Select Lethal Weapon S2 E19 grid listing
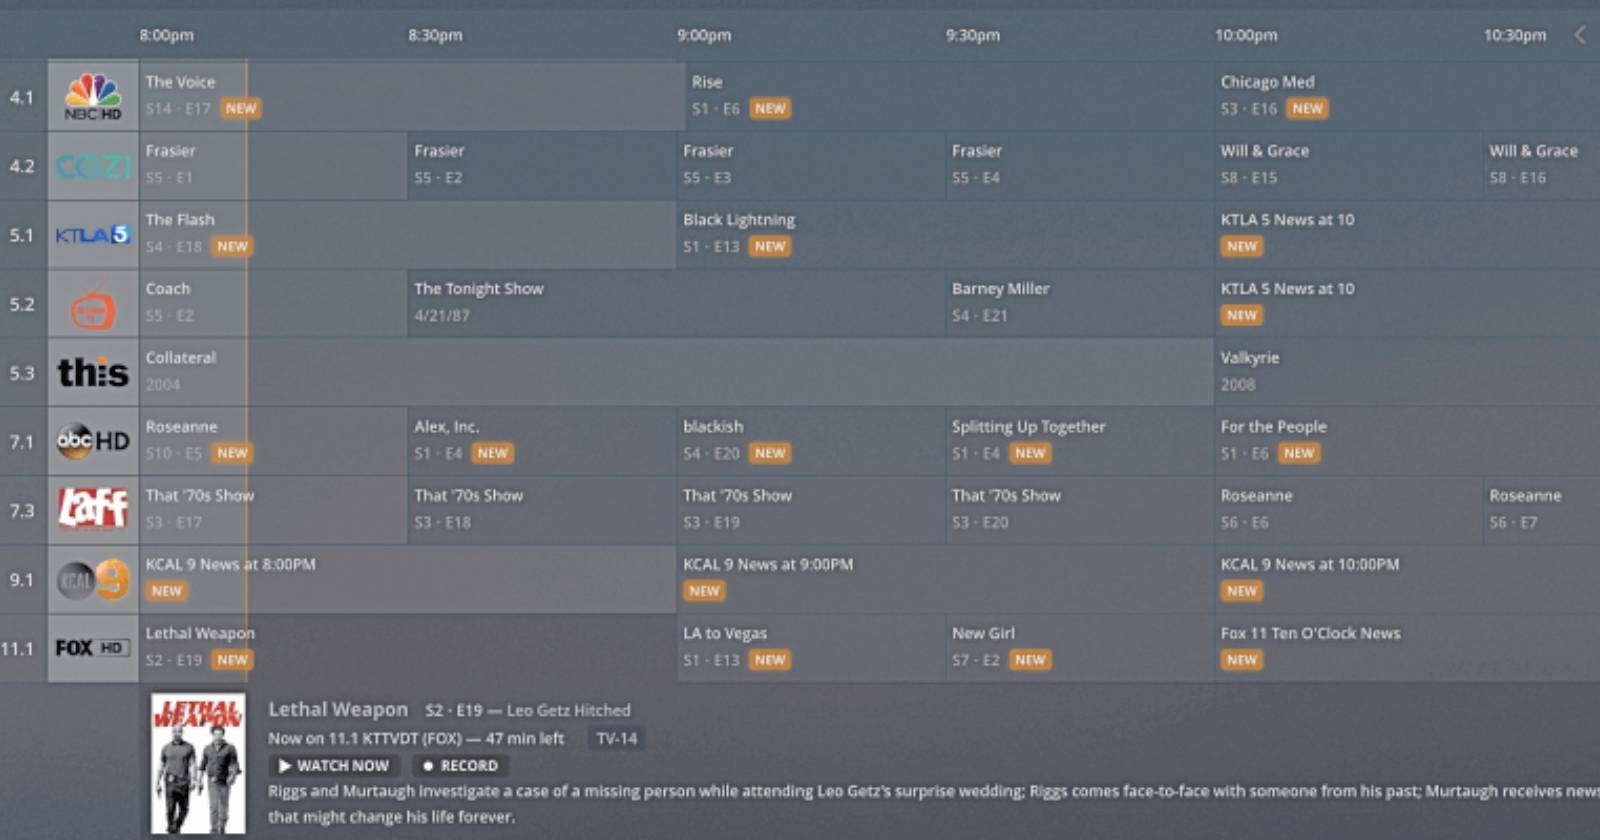This screenshot has width=1600, height=840. [407, 649]
